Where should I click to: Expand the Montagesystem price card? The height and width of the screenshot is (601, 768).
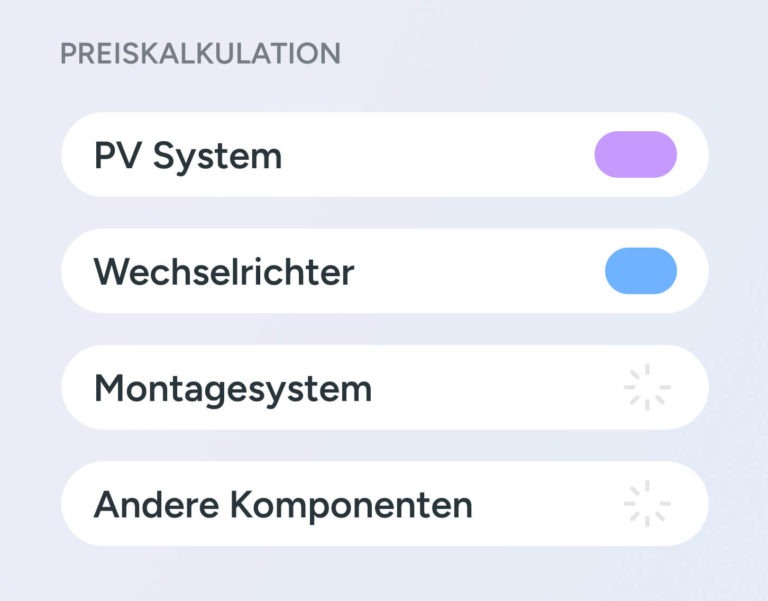(384, 388)
